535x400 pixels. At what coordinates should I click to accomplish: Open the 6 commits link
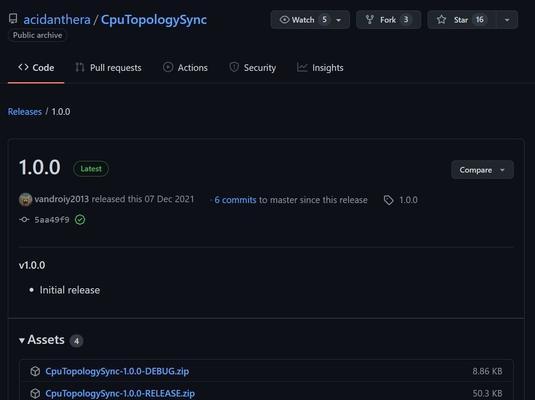[x=235, y=200]
